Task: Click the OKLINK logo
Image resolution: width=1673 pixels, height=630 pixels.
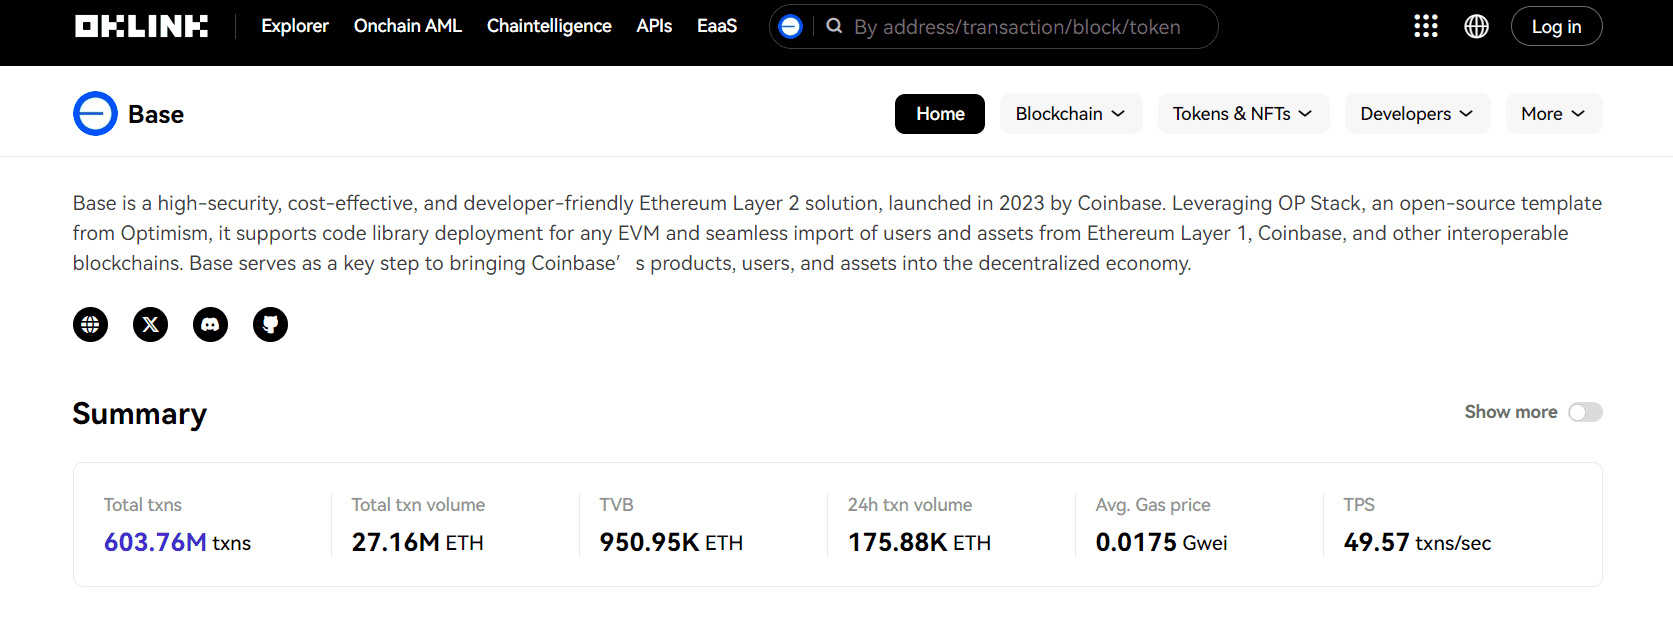Action: [x=141, y=26]
